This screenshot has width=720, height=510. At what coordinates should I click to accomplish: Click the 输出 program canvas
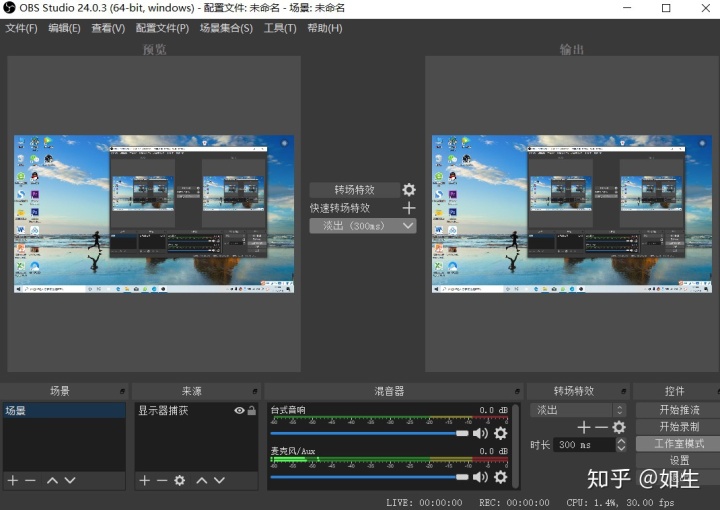tap(572, 214)
